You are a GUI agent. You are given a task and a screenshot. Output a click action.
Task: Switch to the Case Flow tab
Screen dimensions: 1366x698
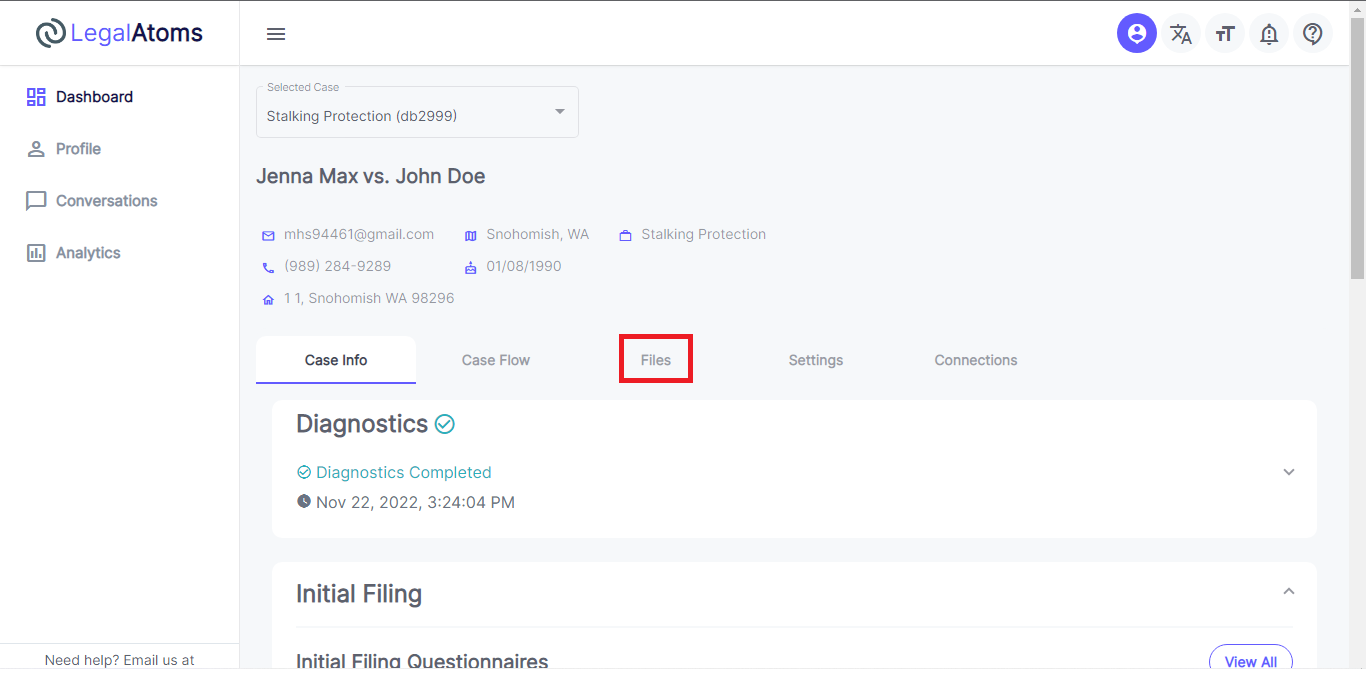click(496, 360)
